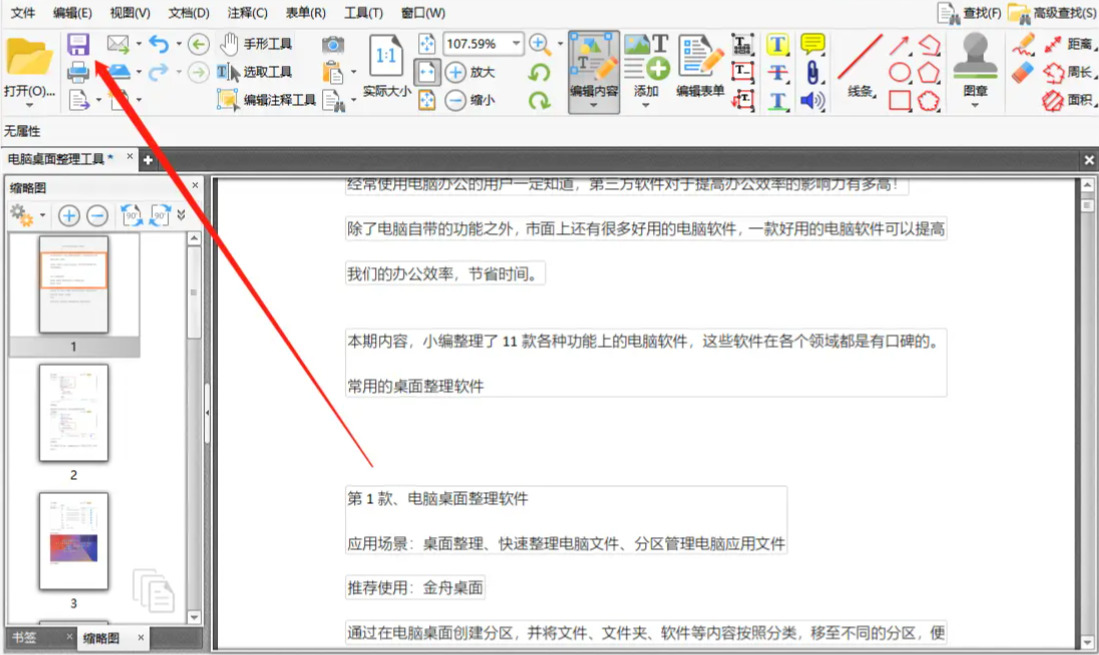Open the 注释(C) menu
1099x655 pixels.
(x=247, y=13)
